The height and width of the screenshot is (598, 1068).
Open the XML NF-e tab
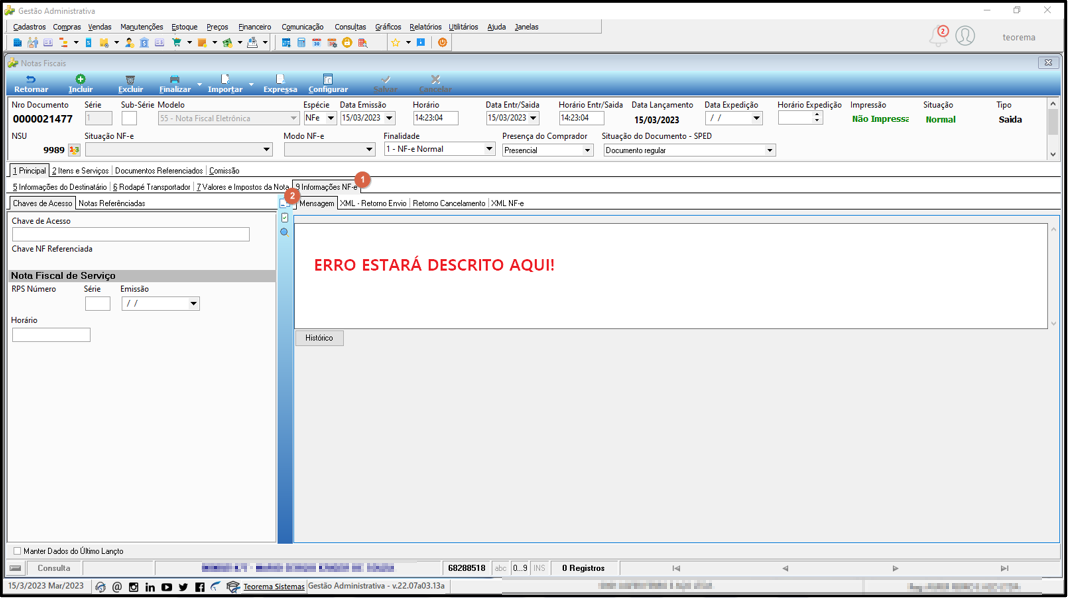coord(507,203)
